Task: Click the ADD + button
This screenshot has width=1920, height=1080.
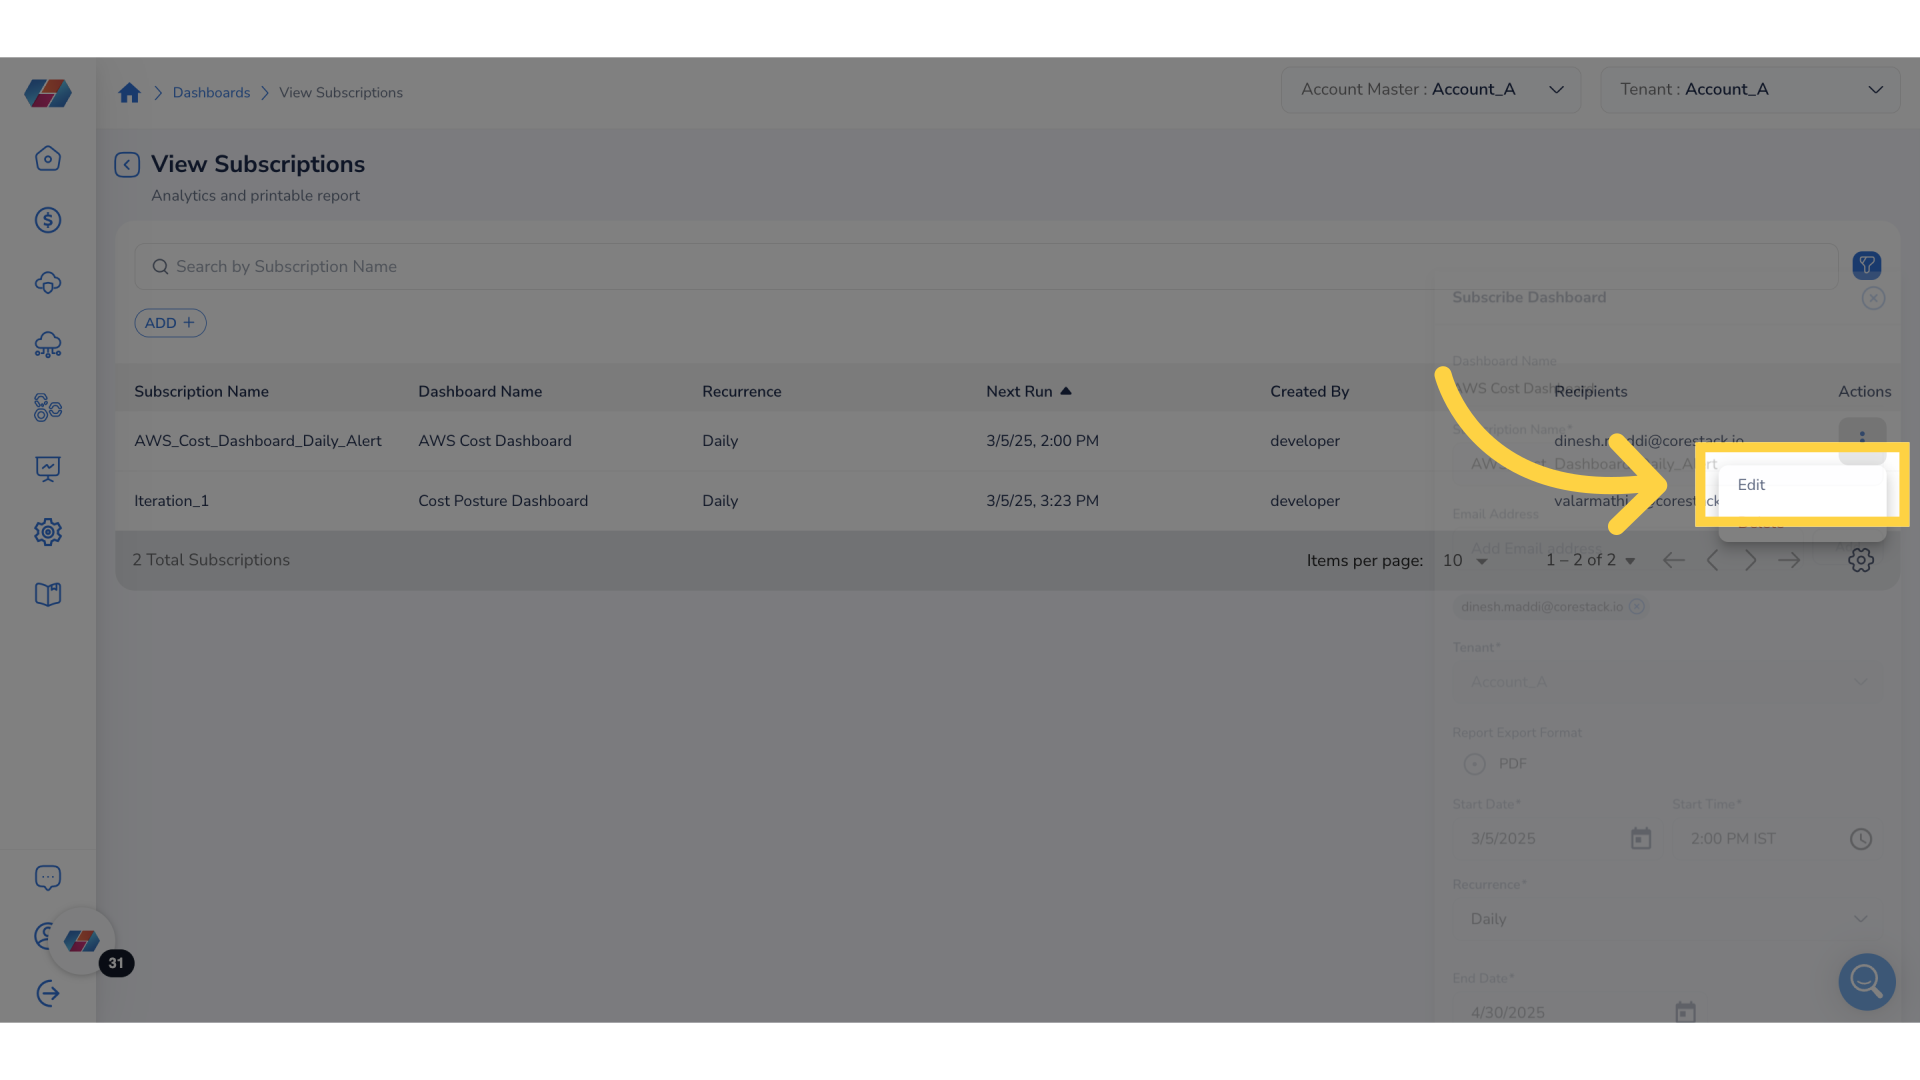Action: tap(170, 323)
